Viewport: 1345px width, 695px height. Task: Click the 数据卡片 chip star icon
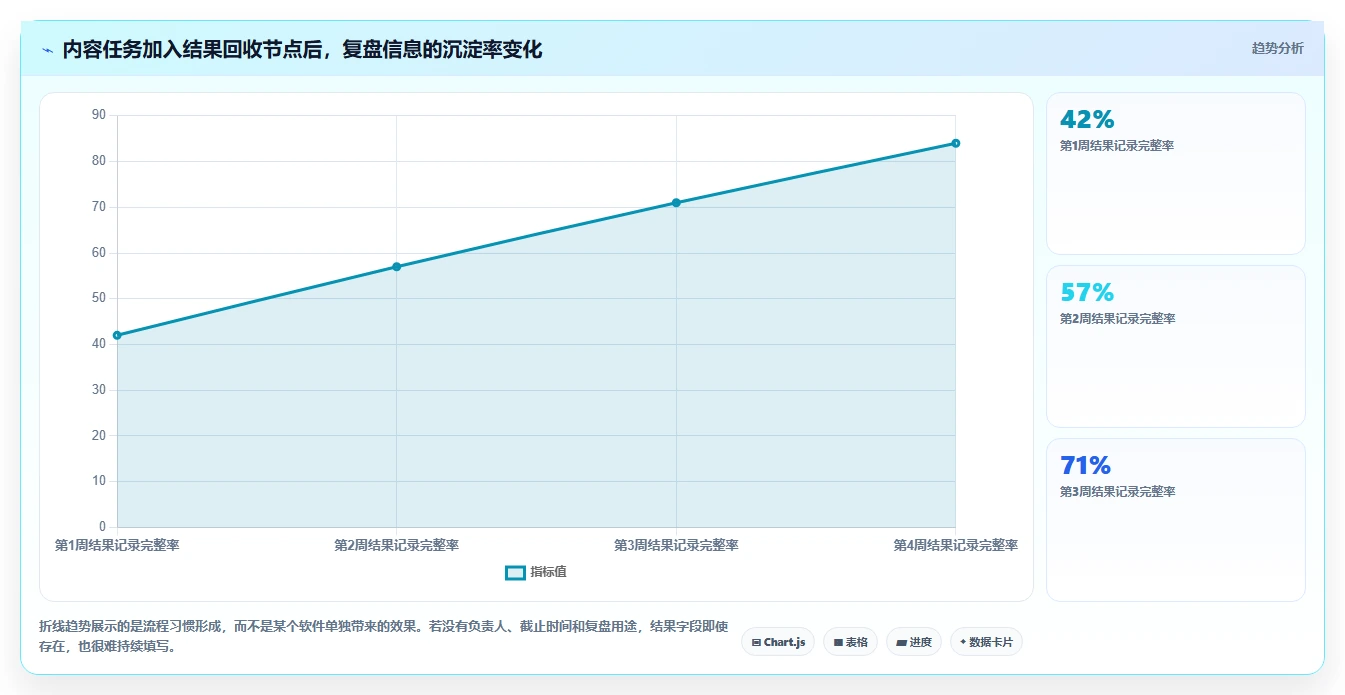click(x=963, y=642)
